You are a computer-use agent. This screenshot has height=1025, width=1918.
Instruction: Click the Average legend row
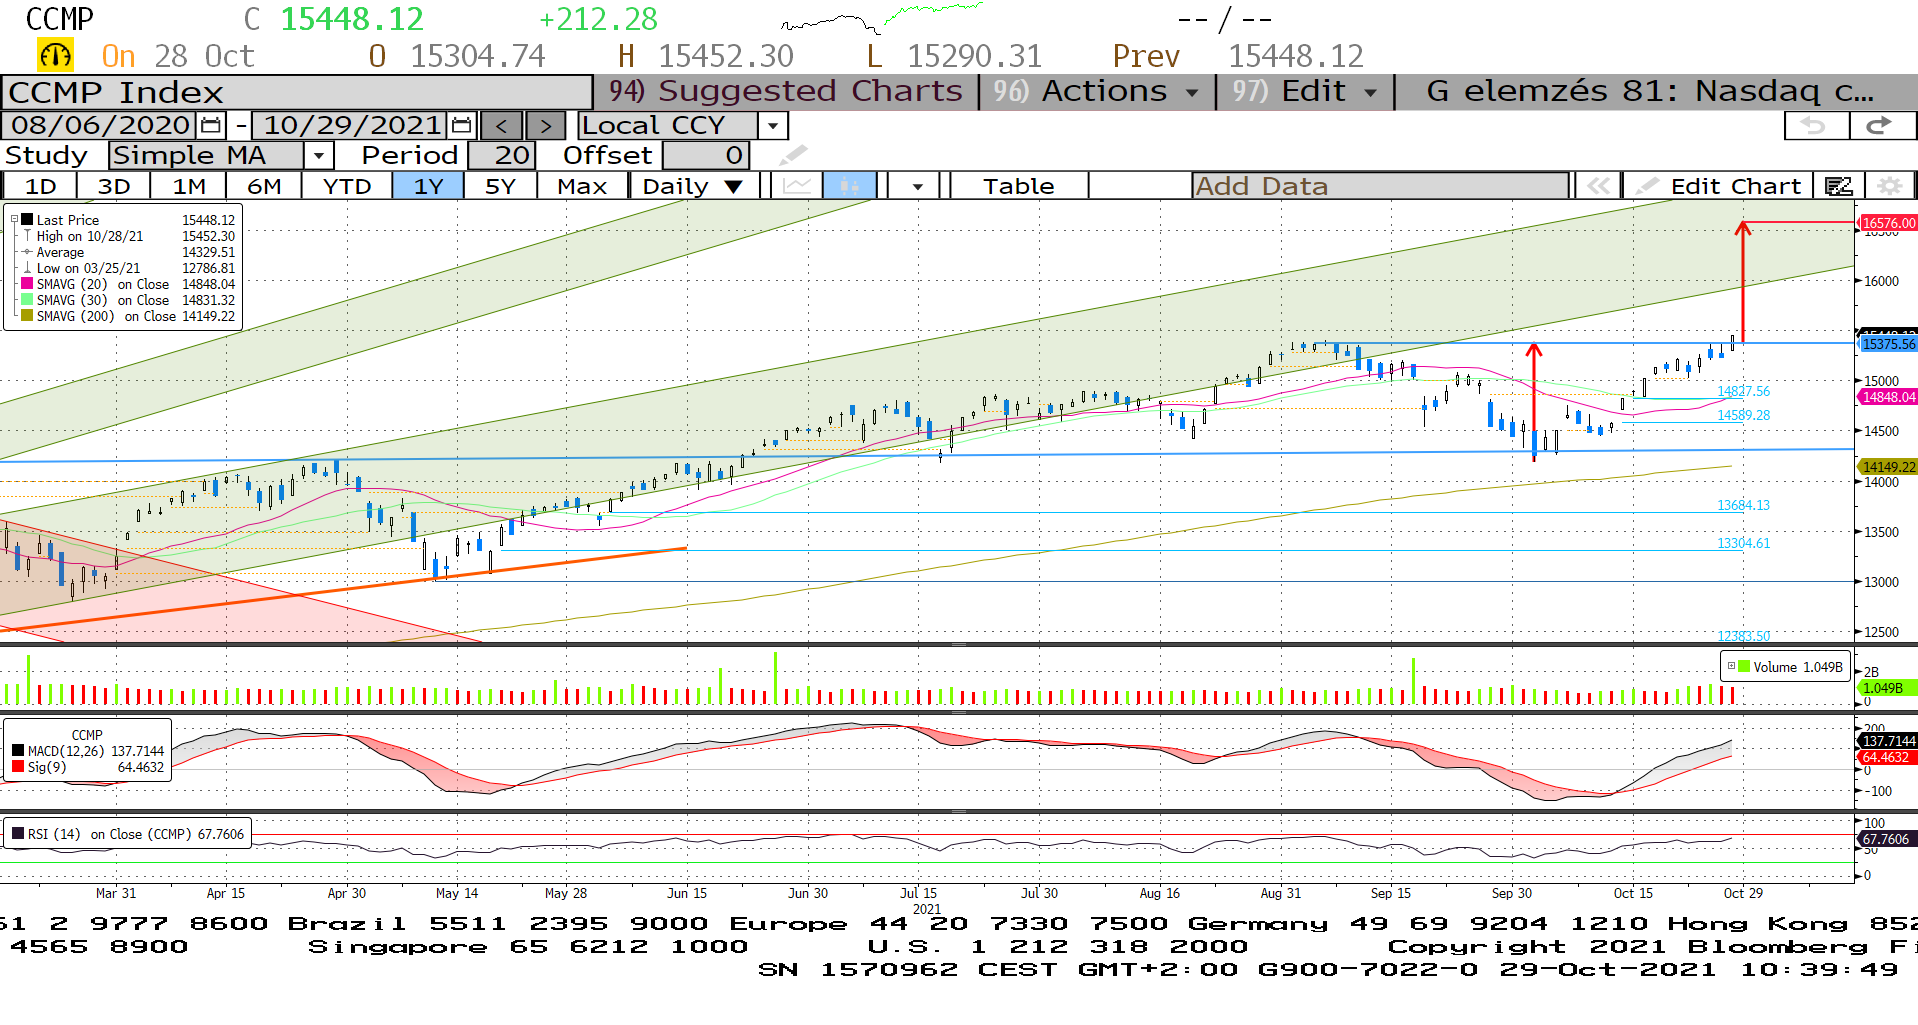[129, 252]
